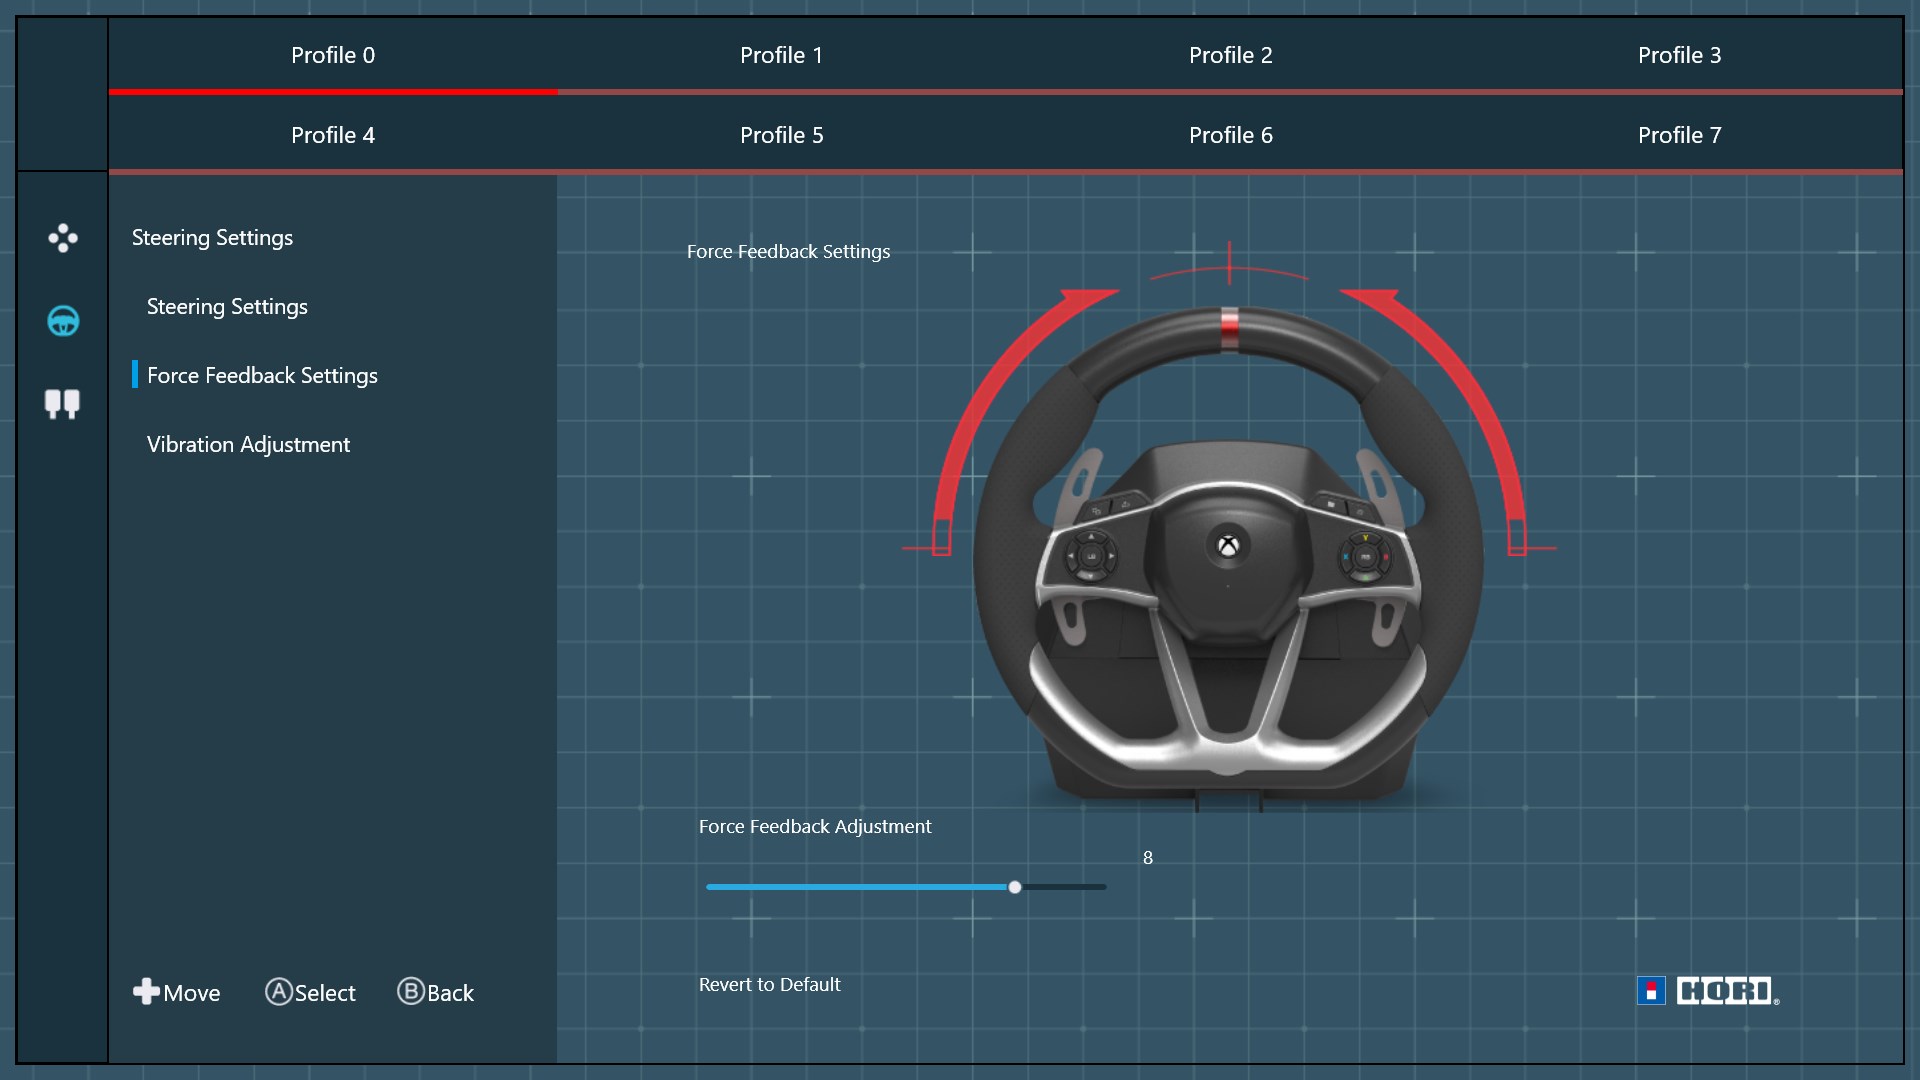The height and width of the screenshot is (1080, 1920).
Task: Select the steering wheel sidebar icon
Action: [63, 321]
